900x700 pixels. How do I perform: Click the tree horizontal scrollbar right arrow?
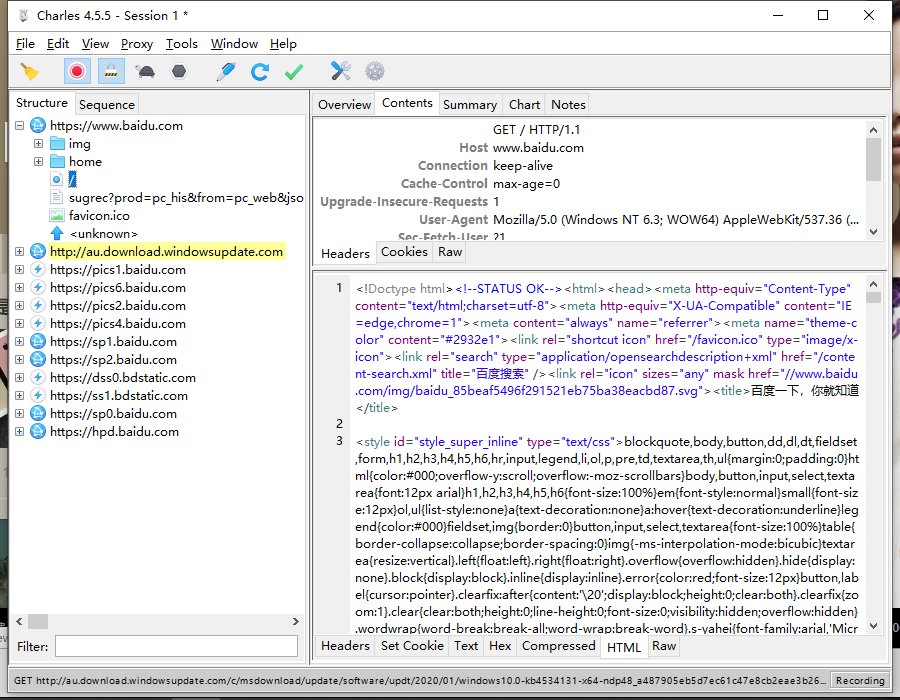coord(296,621)
